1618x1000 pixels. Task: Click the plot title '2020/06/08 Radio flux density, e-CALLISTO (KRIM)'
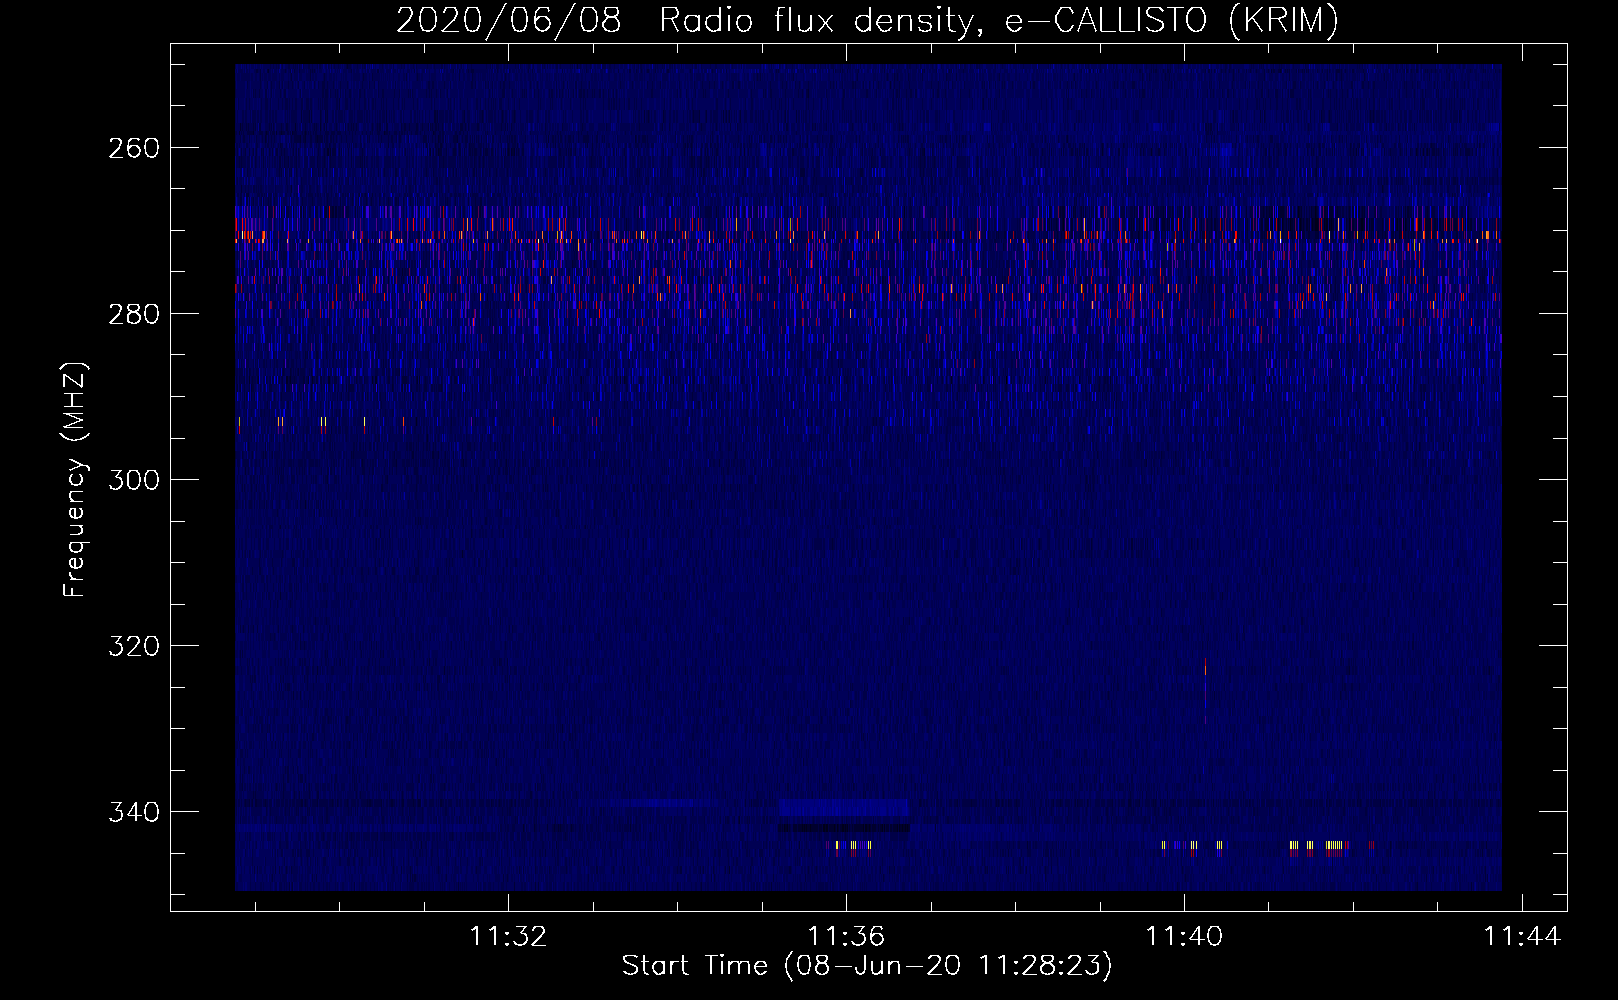pos(867,20)
